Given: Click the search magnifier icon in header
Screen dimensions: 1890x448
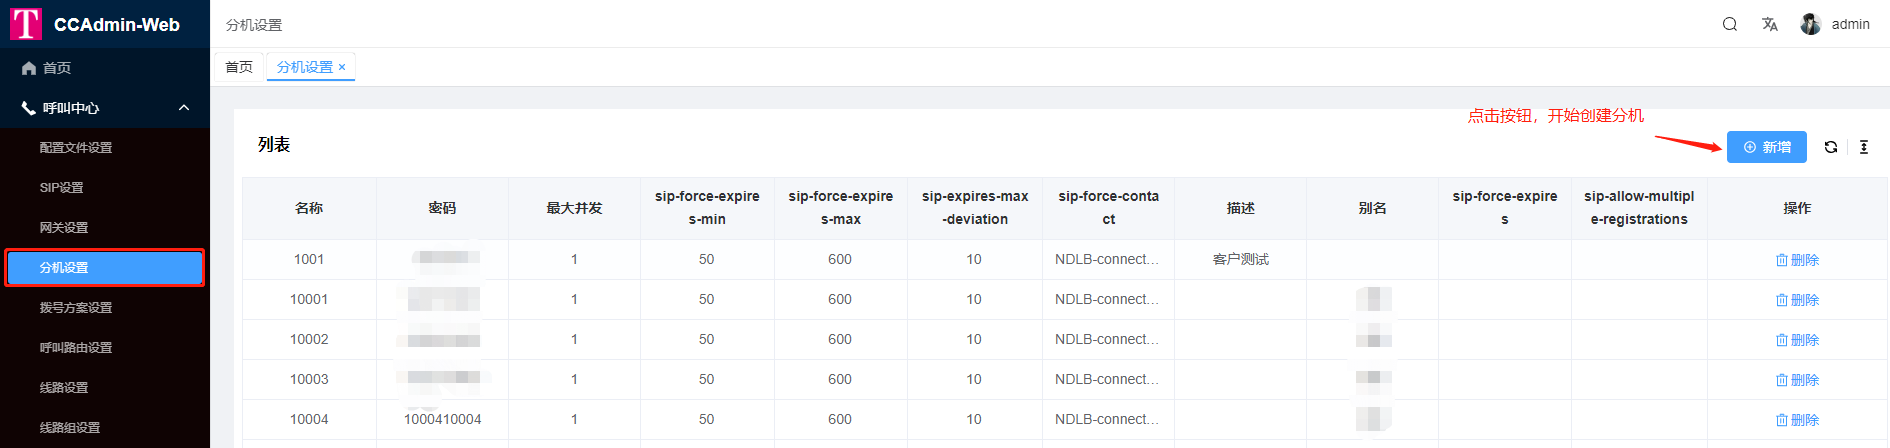Looking at the screenshot, I should pos(1729,24).
